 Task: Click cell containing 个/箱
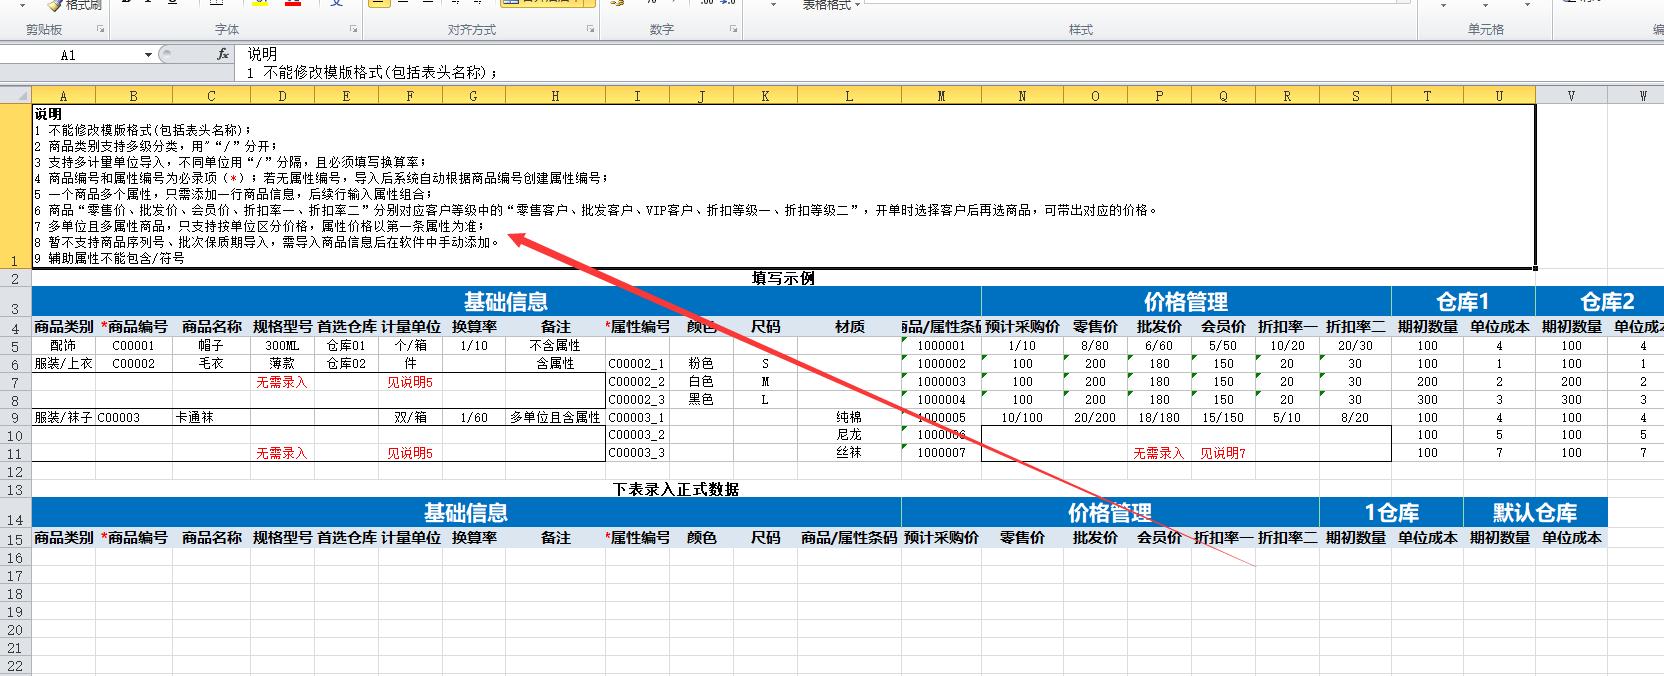[410, 346]
